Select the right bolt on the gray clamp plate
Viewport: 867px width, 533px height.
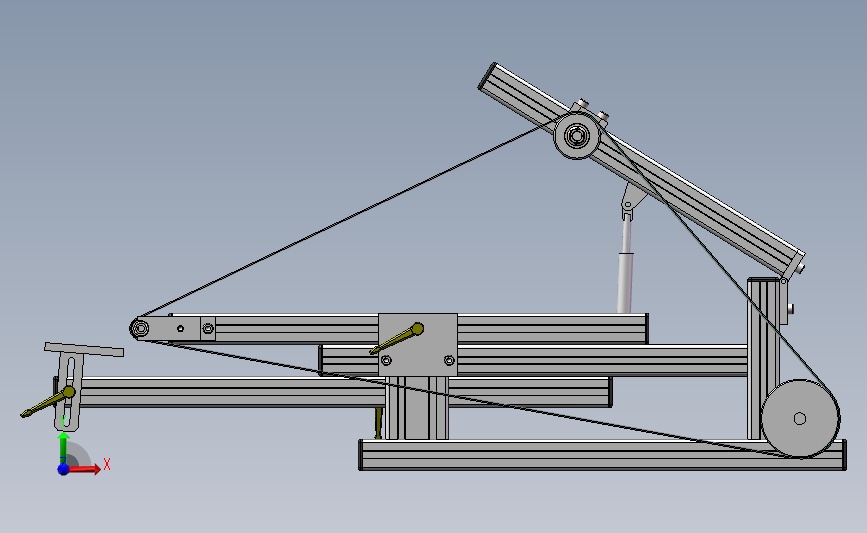(x=449, y=360)
